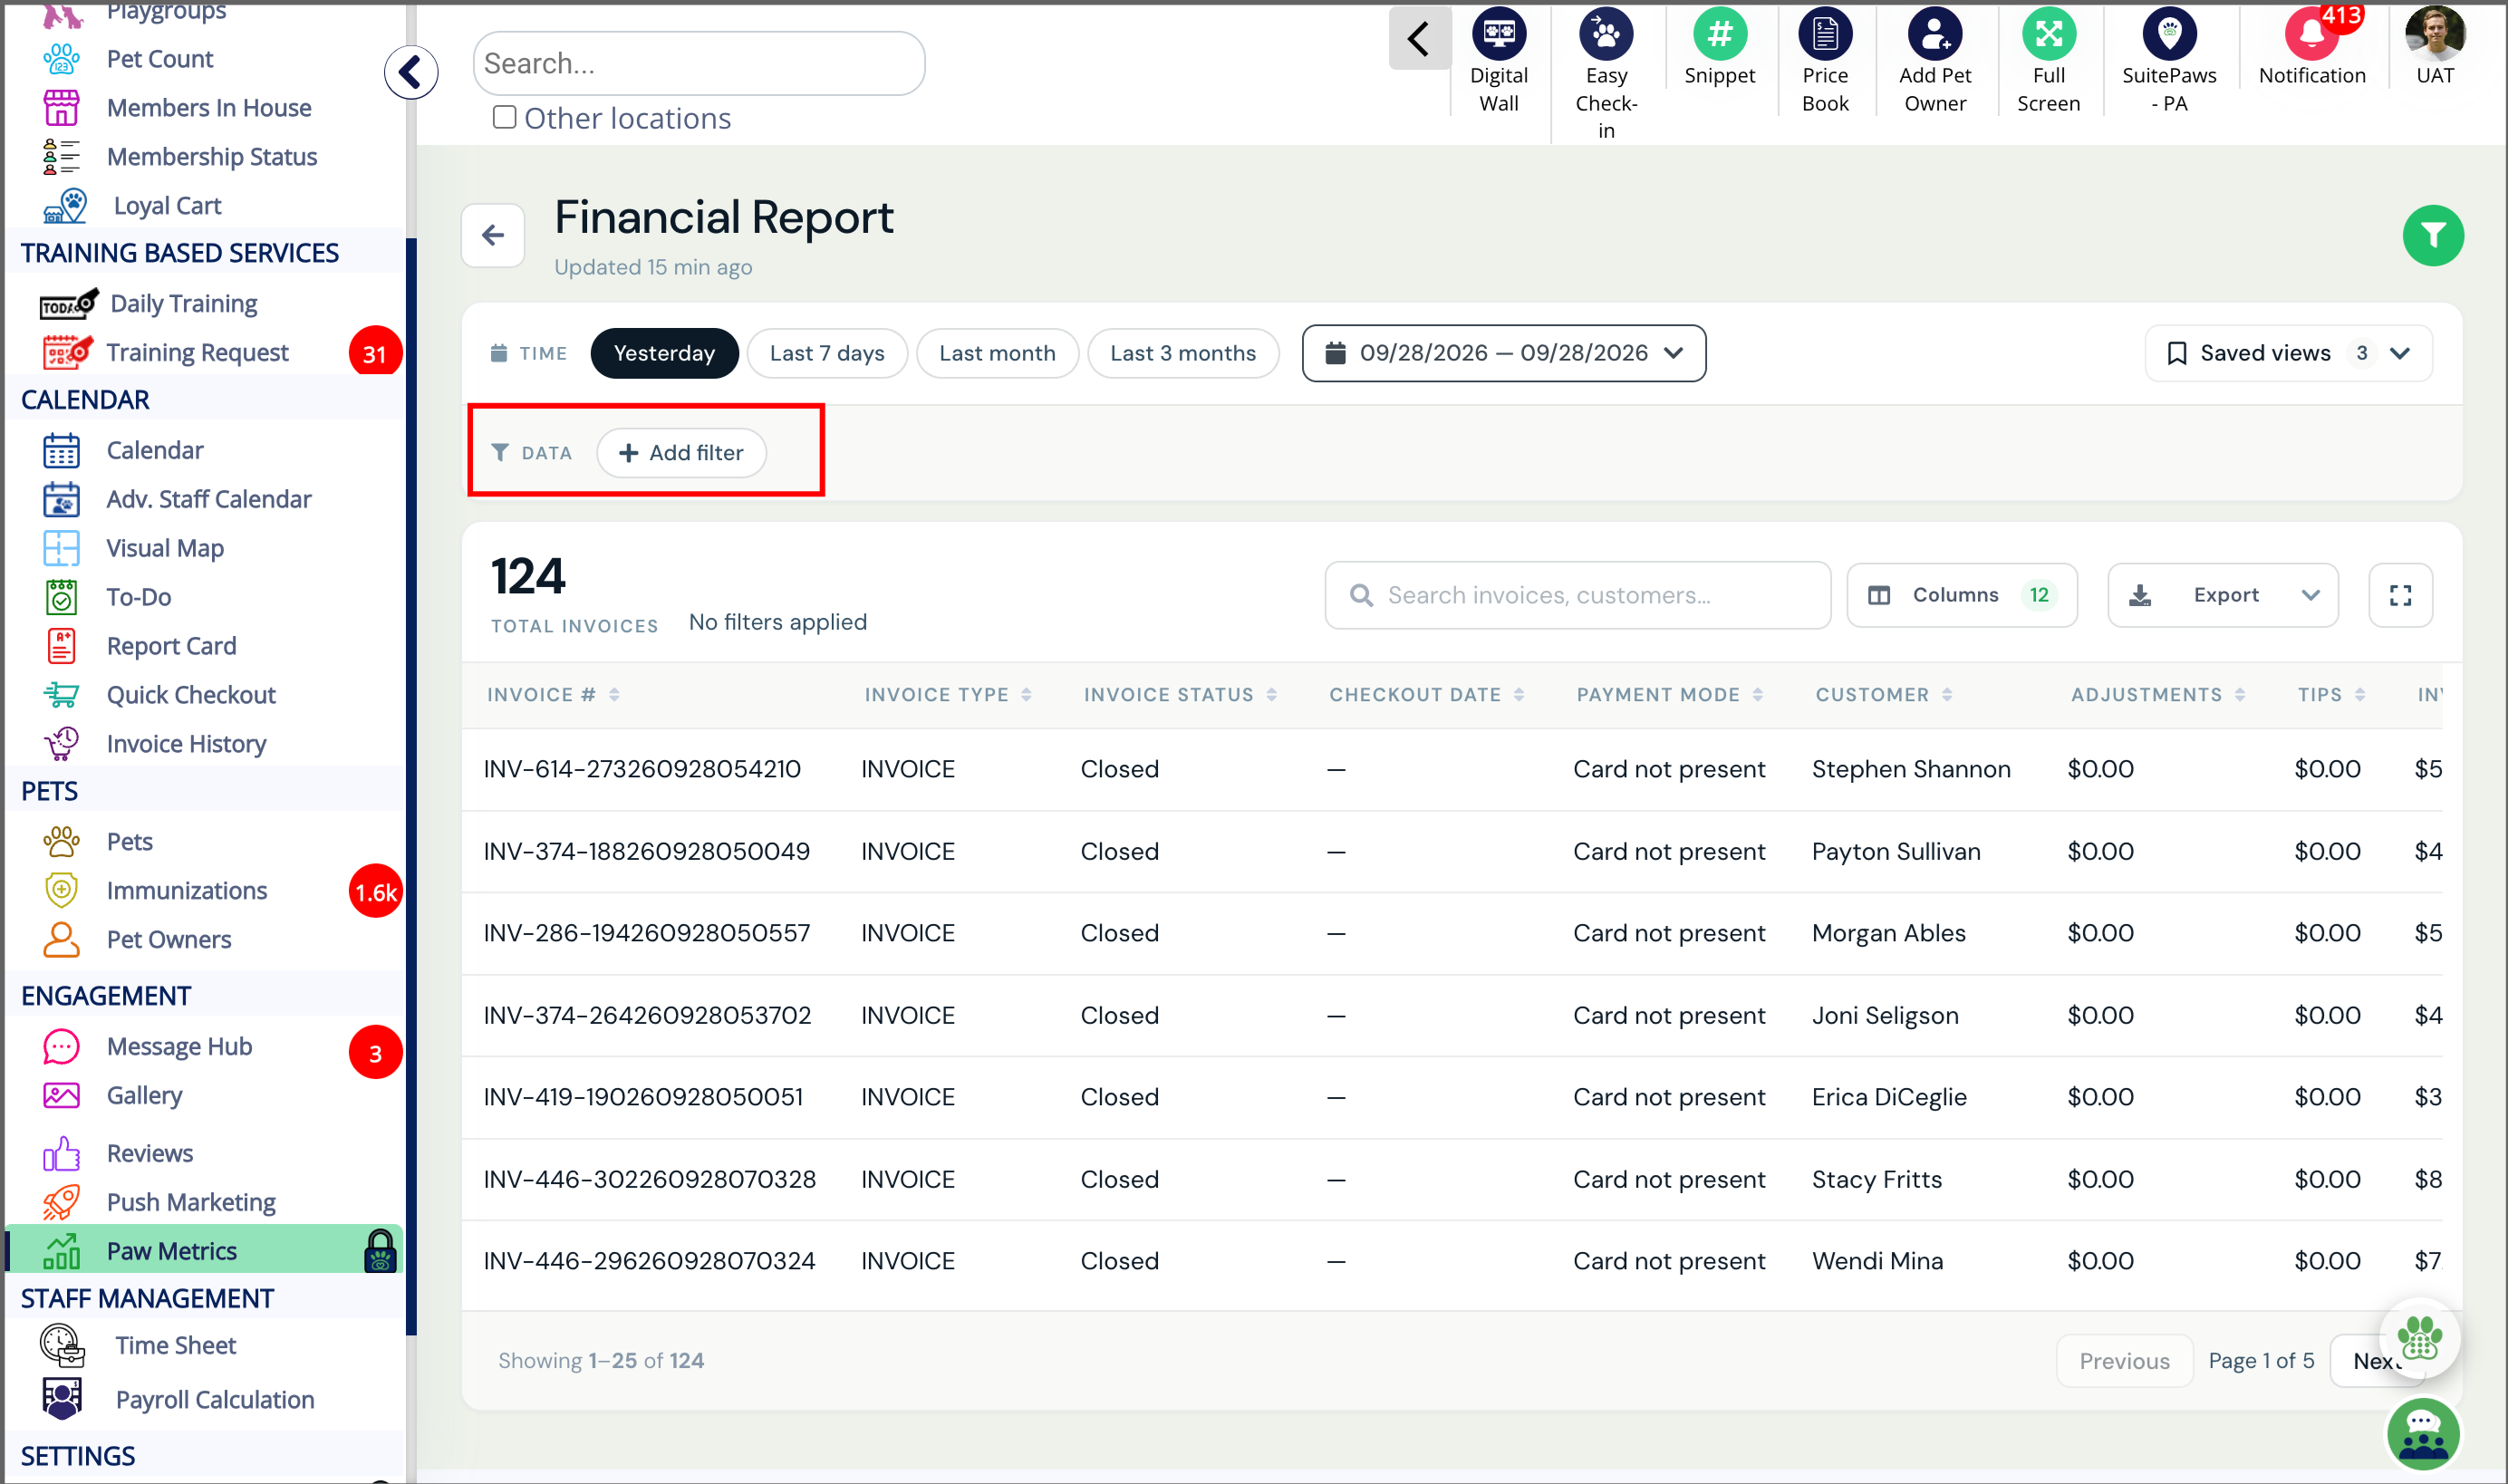Click the Add filter button

[682, 454]
